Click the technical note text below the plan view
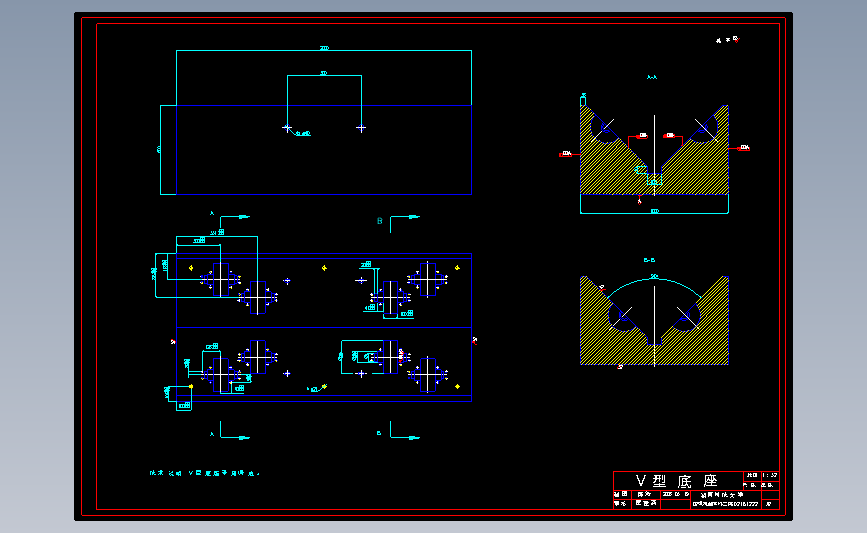 (x=205, y=473)
